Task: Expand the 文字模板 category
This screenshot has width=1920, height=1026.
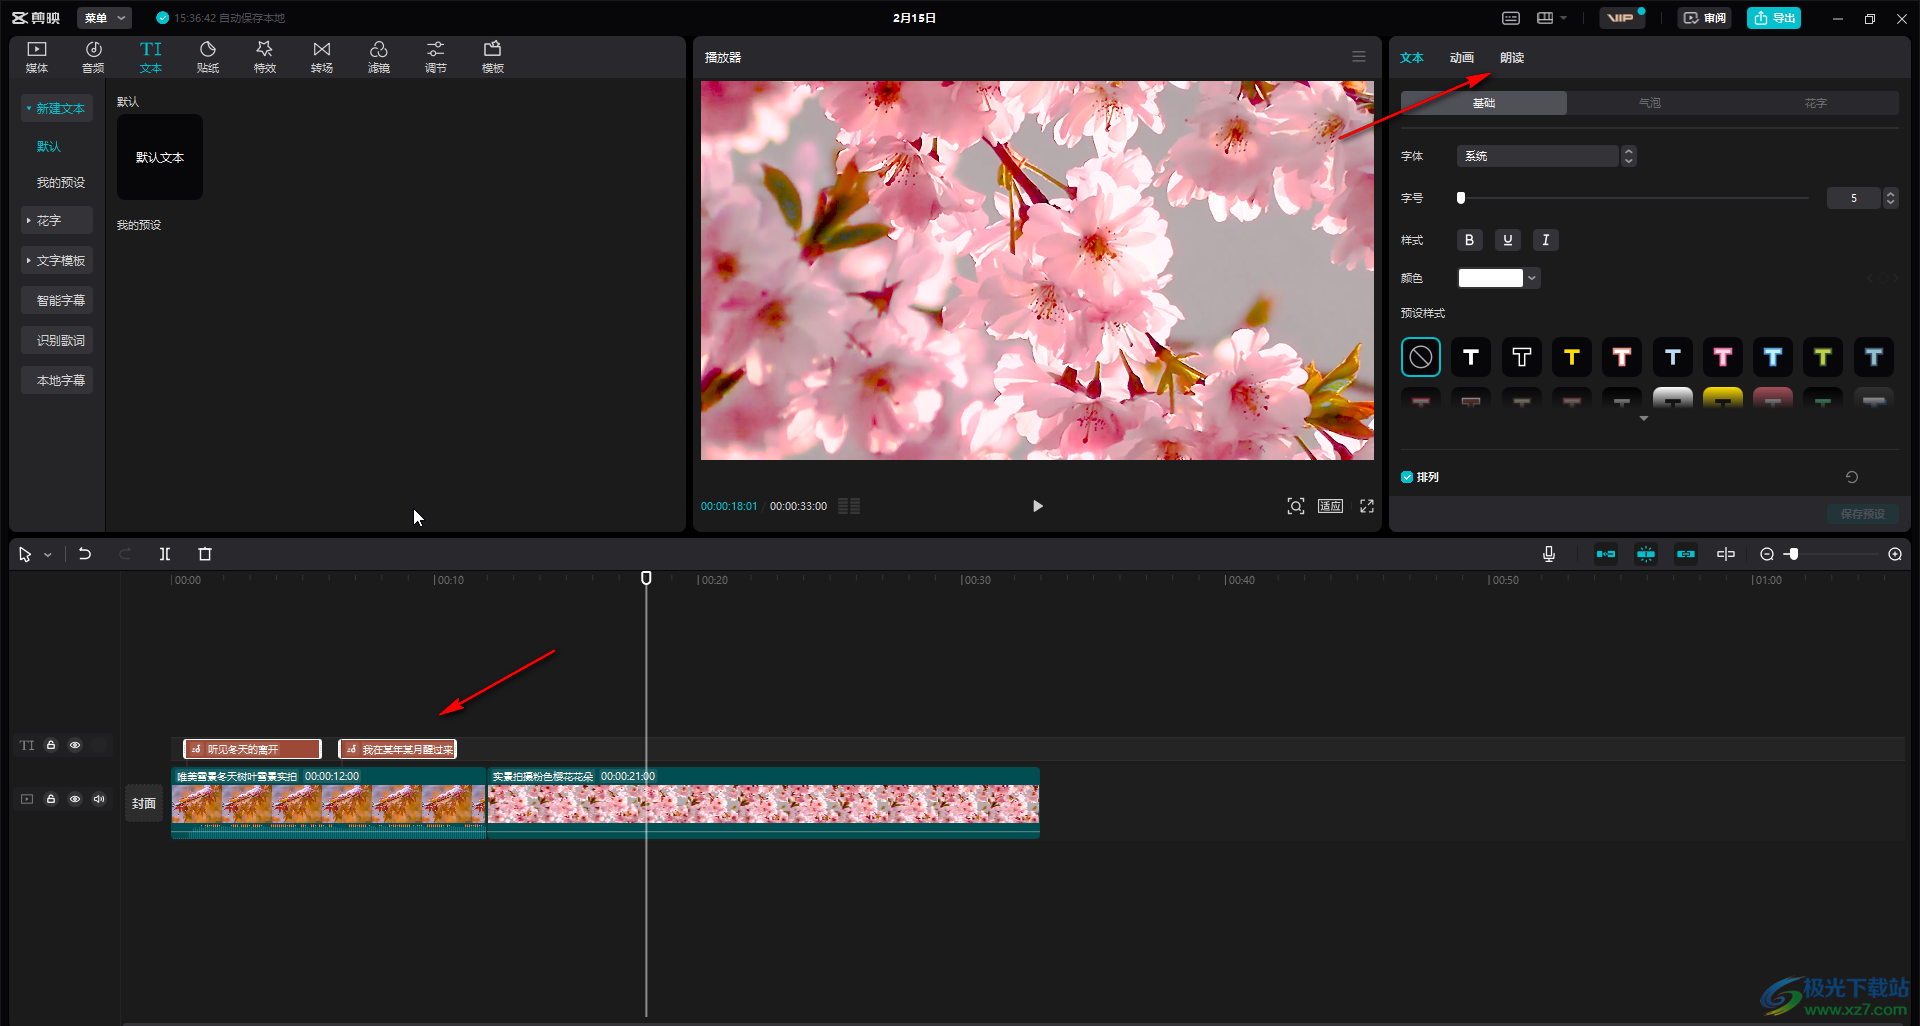Action: click(x=57, y=260)
